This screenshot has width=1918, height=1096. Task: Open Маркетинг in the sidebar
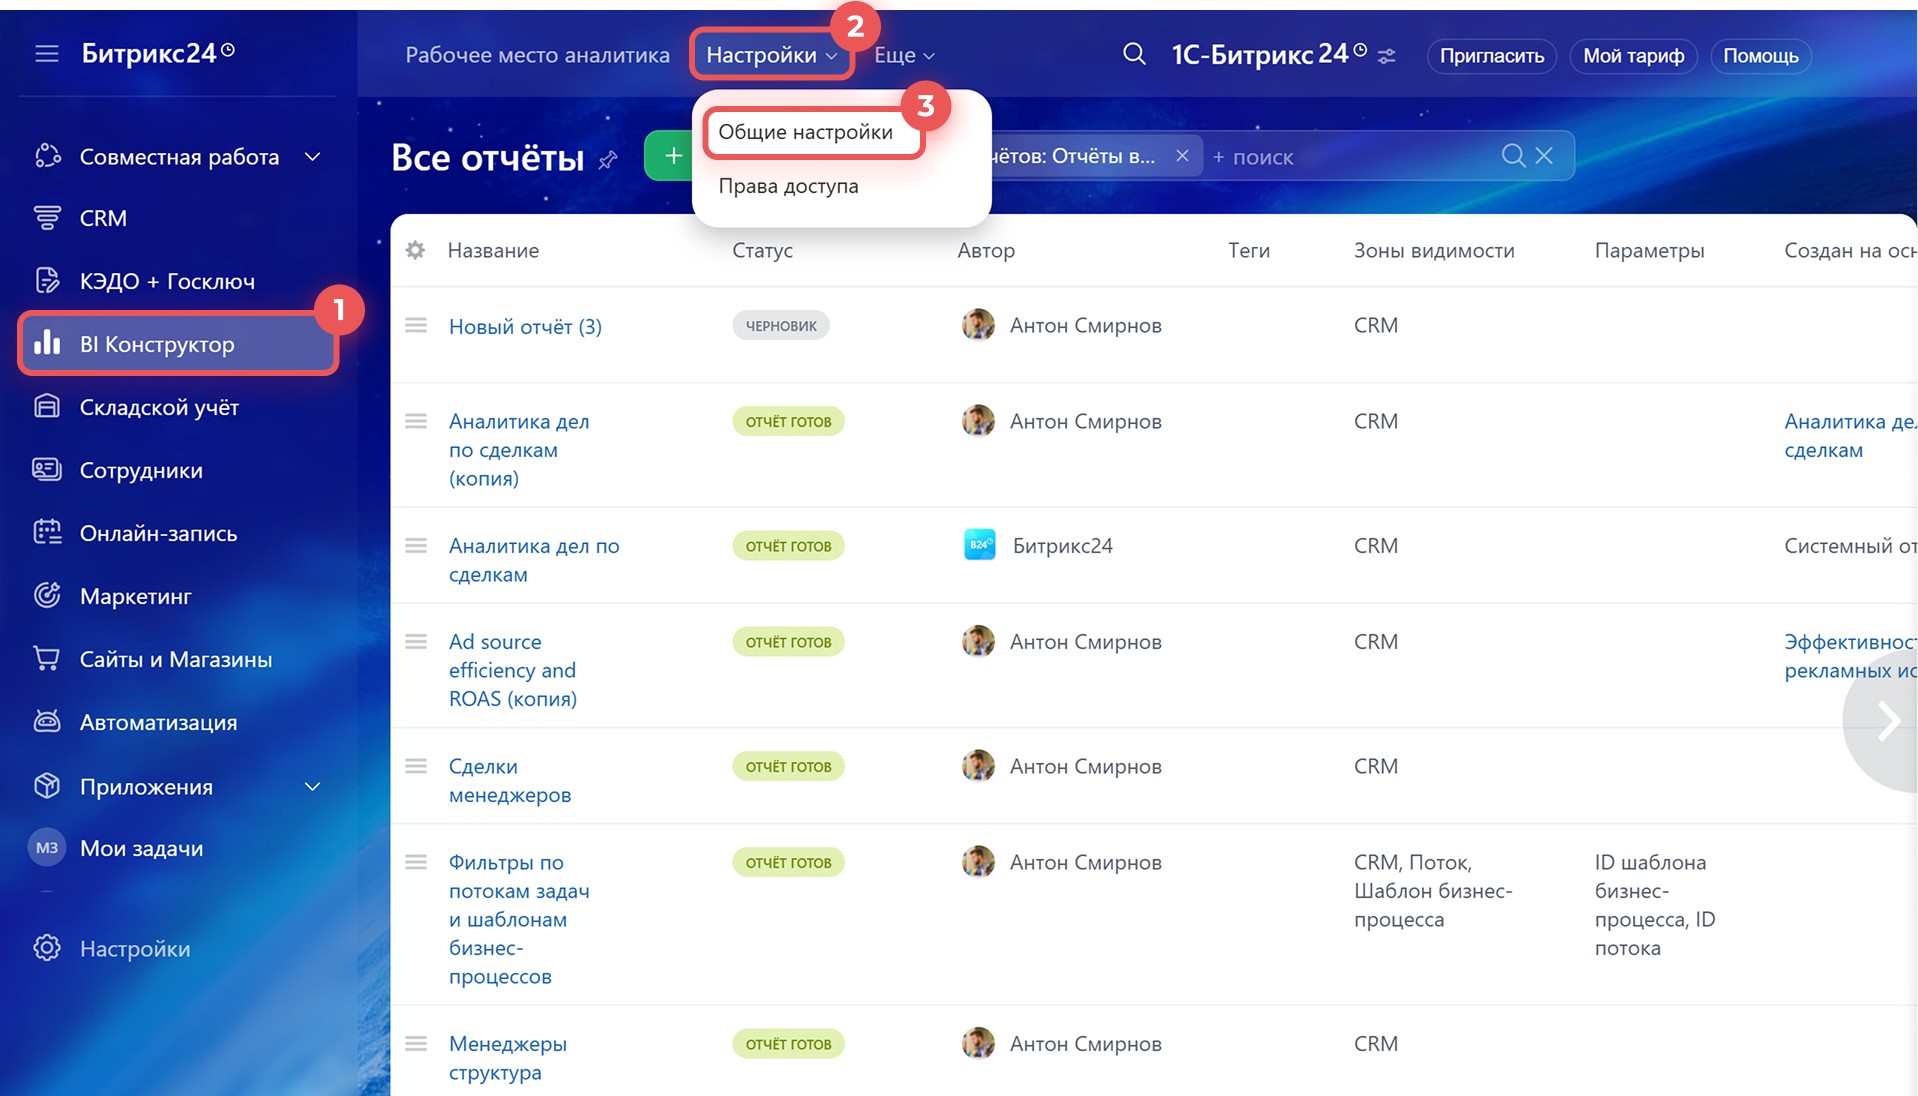[135, 596]
